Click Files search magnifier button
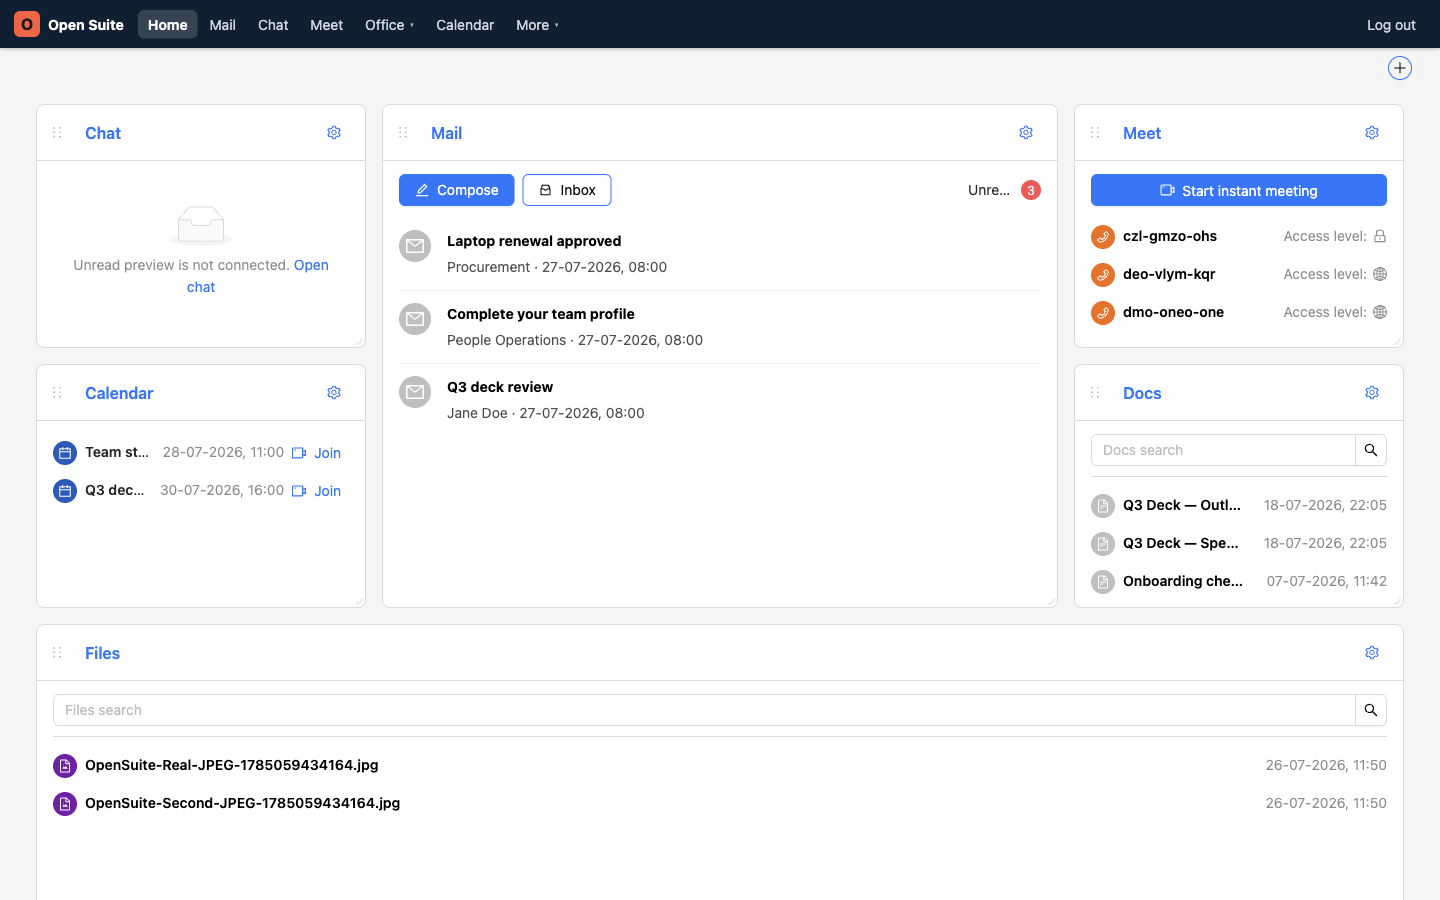Image resolution: width=1440 pixels, height=900 pixels. point(1371,710)
